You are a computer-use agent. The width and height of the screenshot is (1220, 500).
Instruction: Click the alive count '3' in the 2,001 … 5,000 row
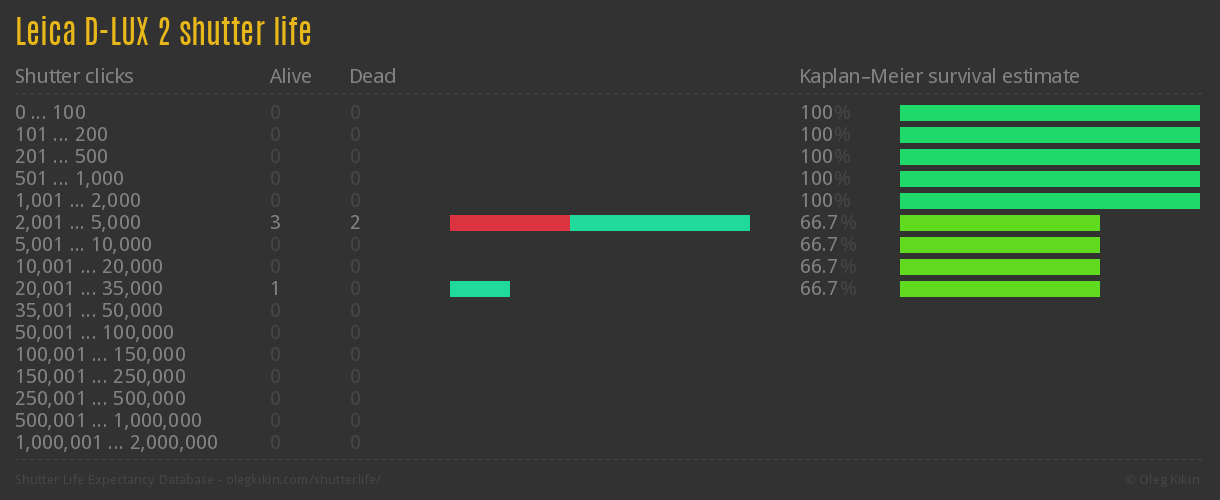coord(275,223)
